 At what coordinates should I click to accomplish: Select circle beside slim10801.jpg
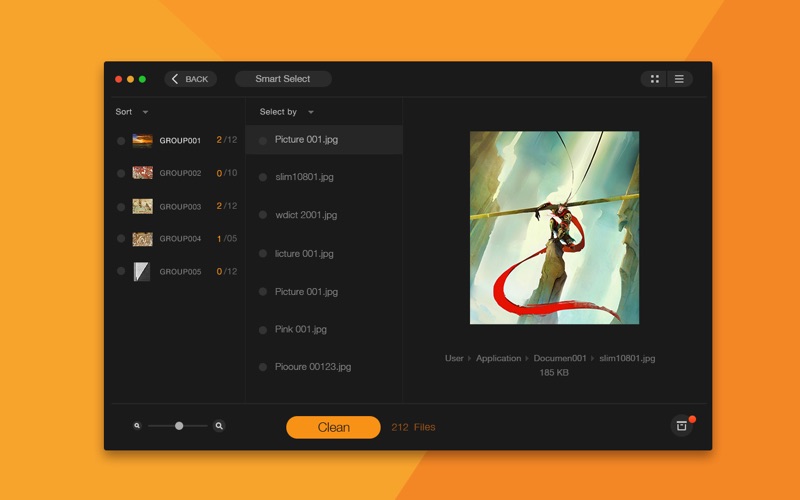coord(263,177)
